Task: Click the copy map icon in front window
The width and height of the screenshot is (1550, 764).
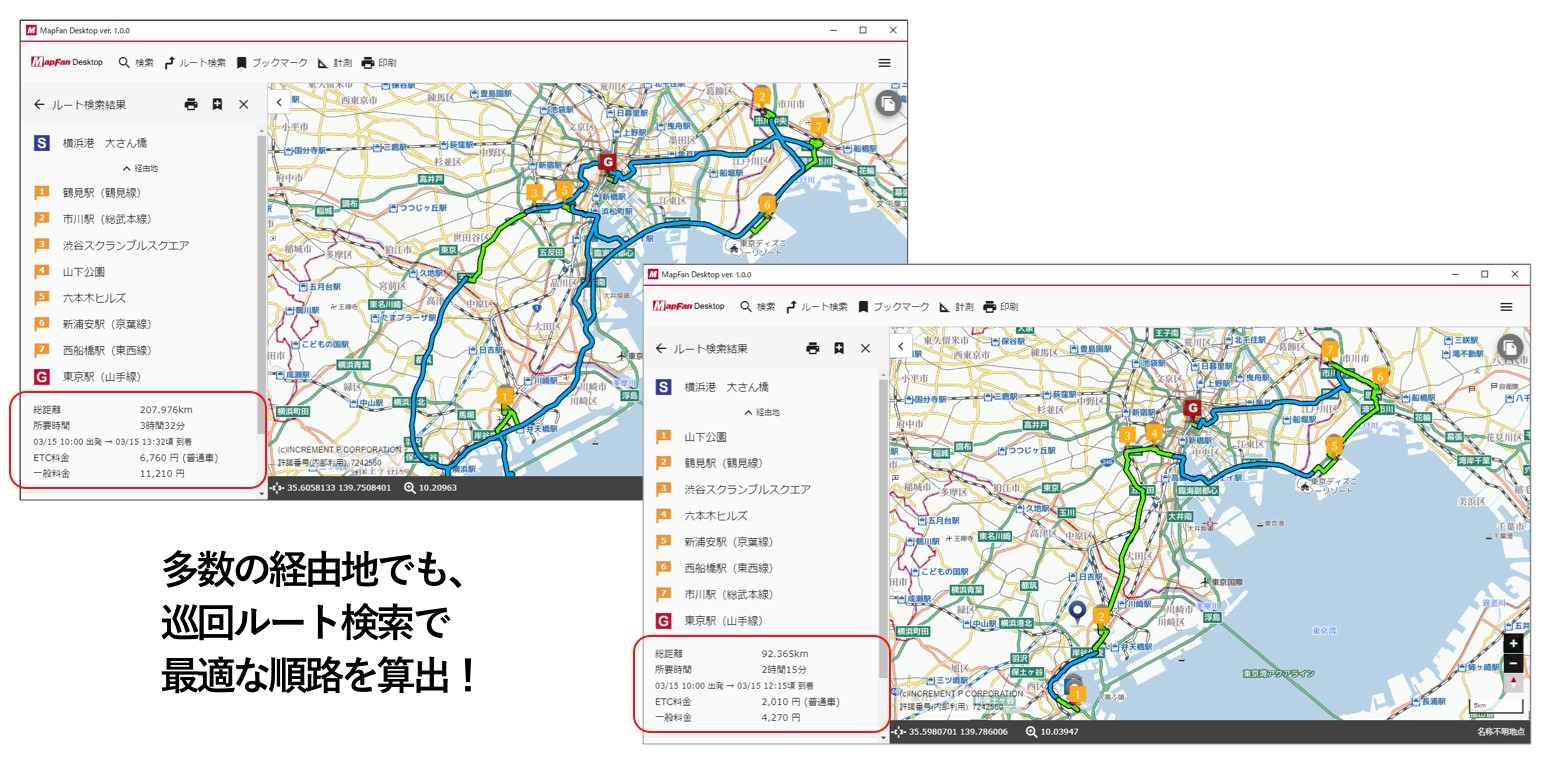Action: pos(1510,347)
